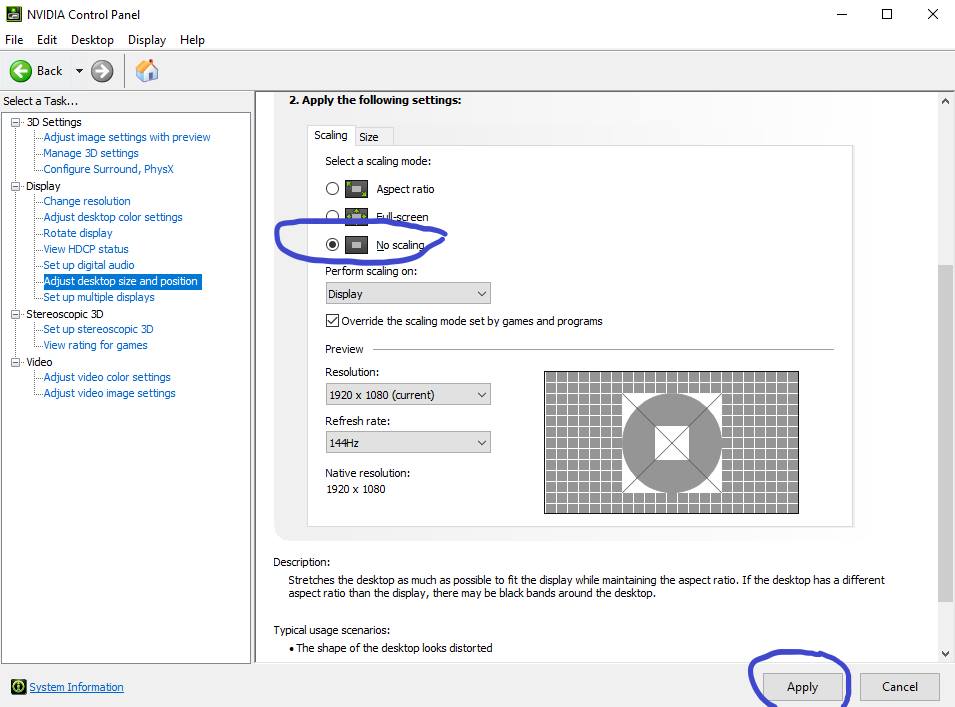Open the Perform scaling on dropdown
This screenshot has height=707, width=955.
(x=408, y=294)
